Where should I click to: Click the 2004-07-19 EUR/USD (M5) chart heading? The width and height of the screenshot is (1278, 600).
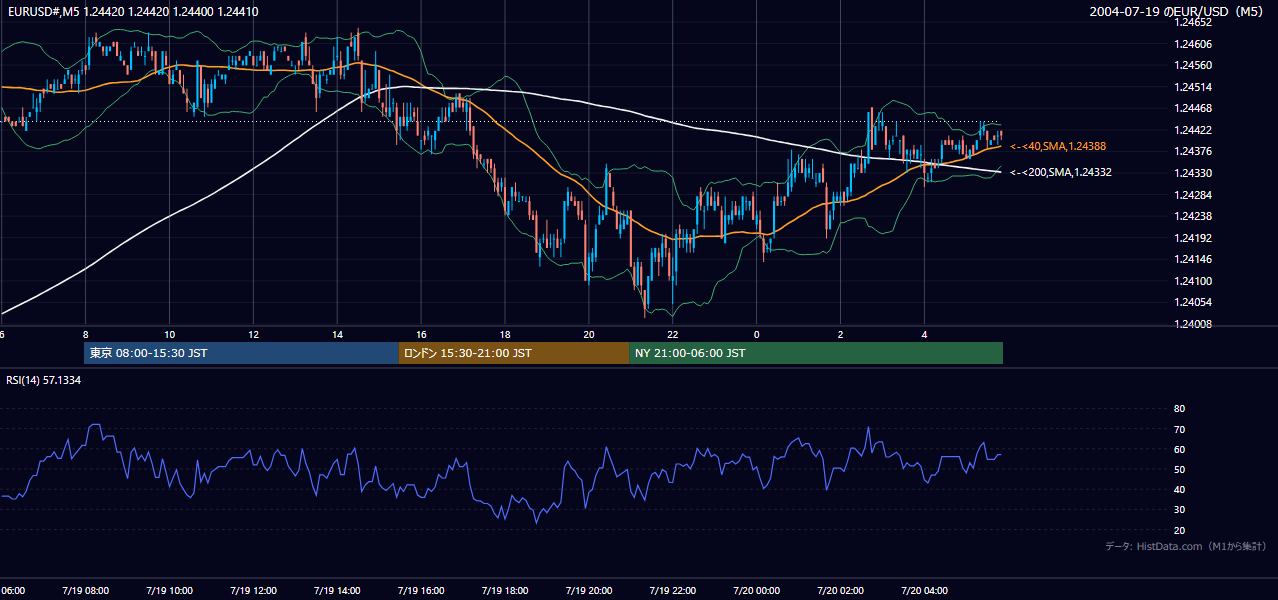pyautogui.click(x=1174, y=11)
